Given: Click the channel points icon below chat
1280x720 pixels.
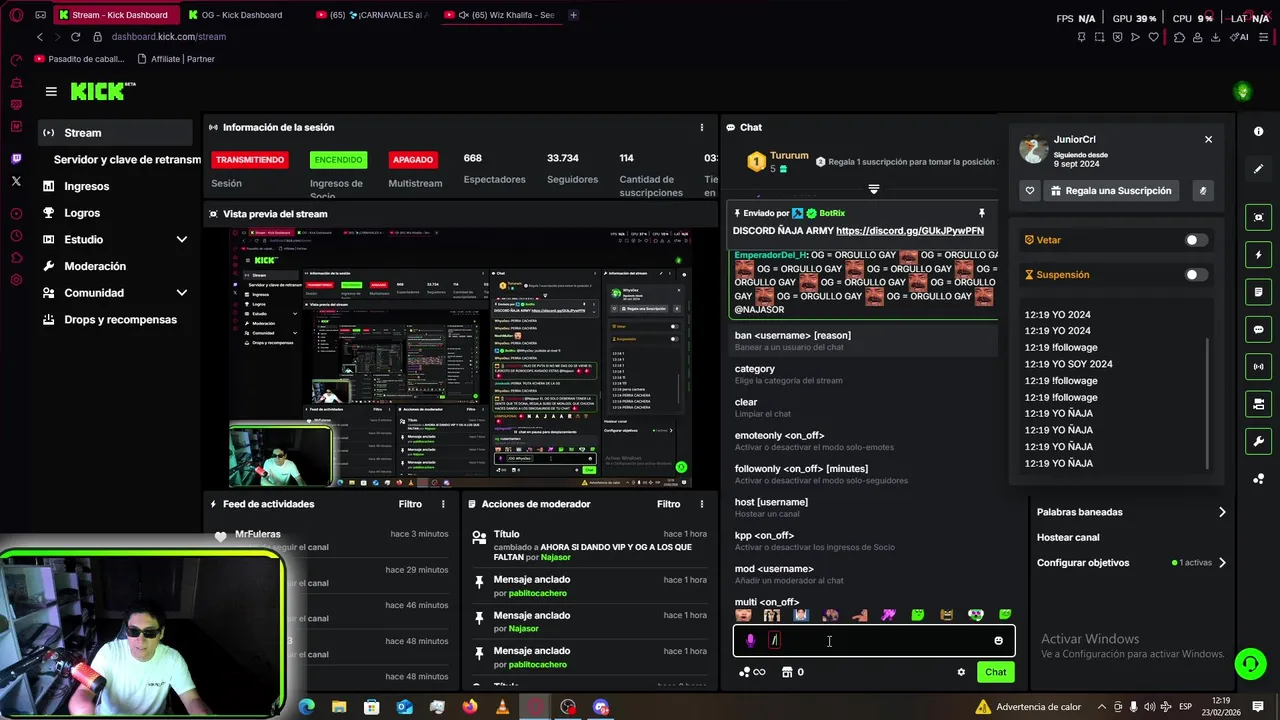Looking at the screenshot, I should (x=752, y=672).
